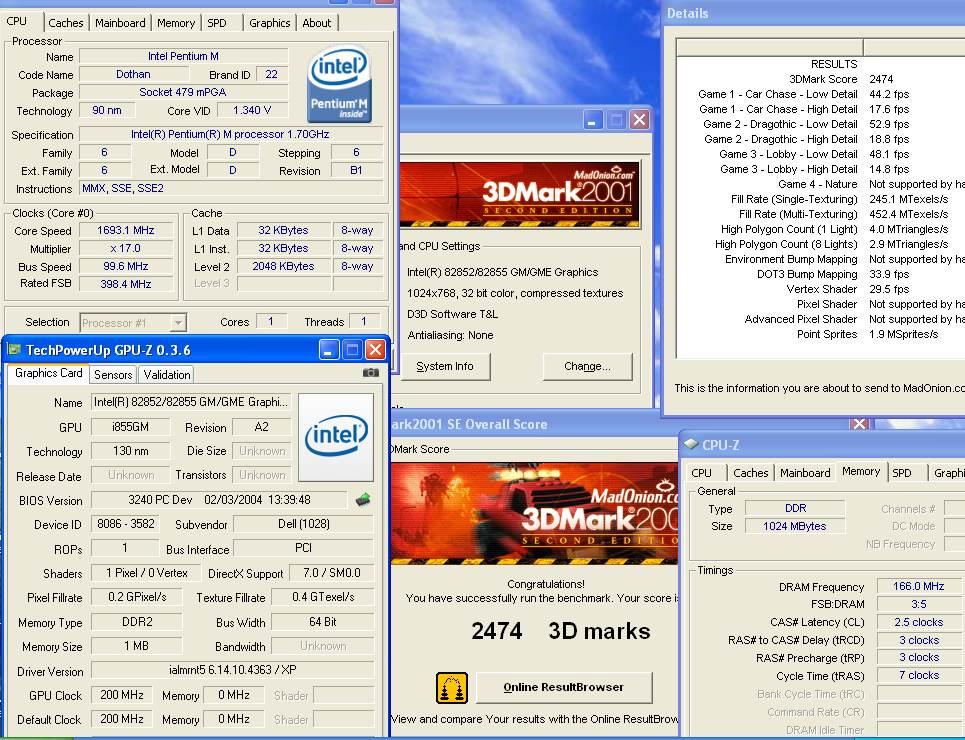Image resolution: width=965 pixels, height=740 pixels.
Task: Select the Graphics Card tab in GPU-Z
Action: tap(49, 373)
